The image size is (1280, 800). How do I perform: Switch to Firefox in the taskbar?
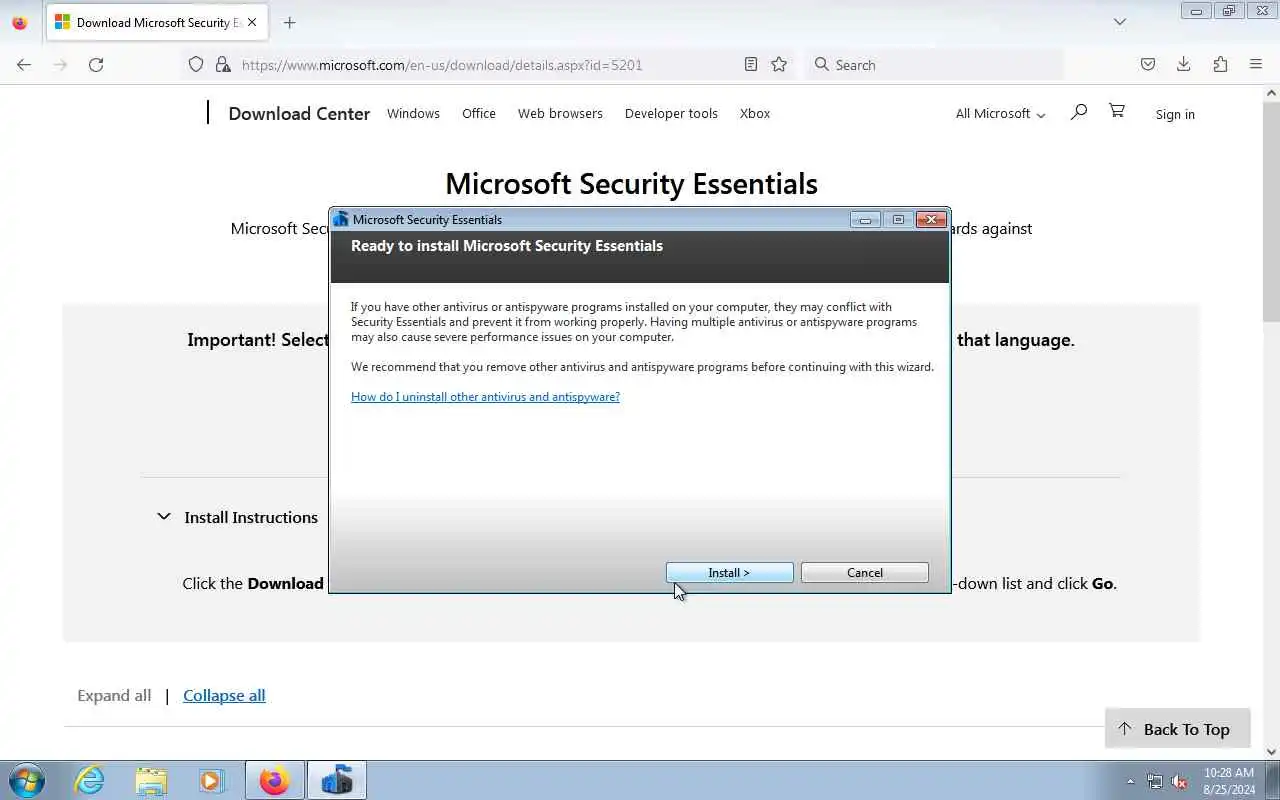274,780
